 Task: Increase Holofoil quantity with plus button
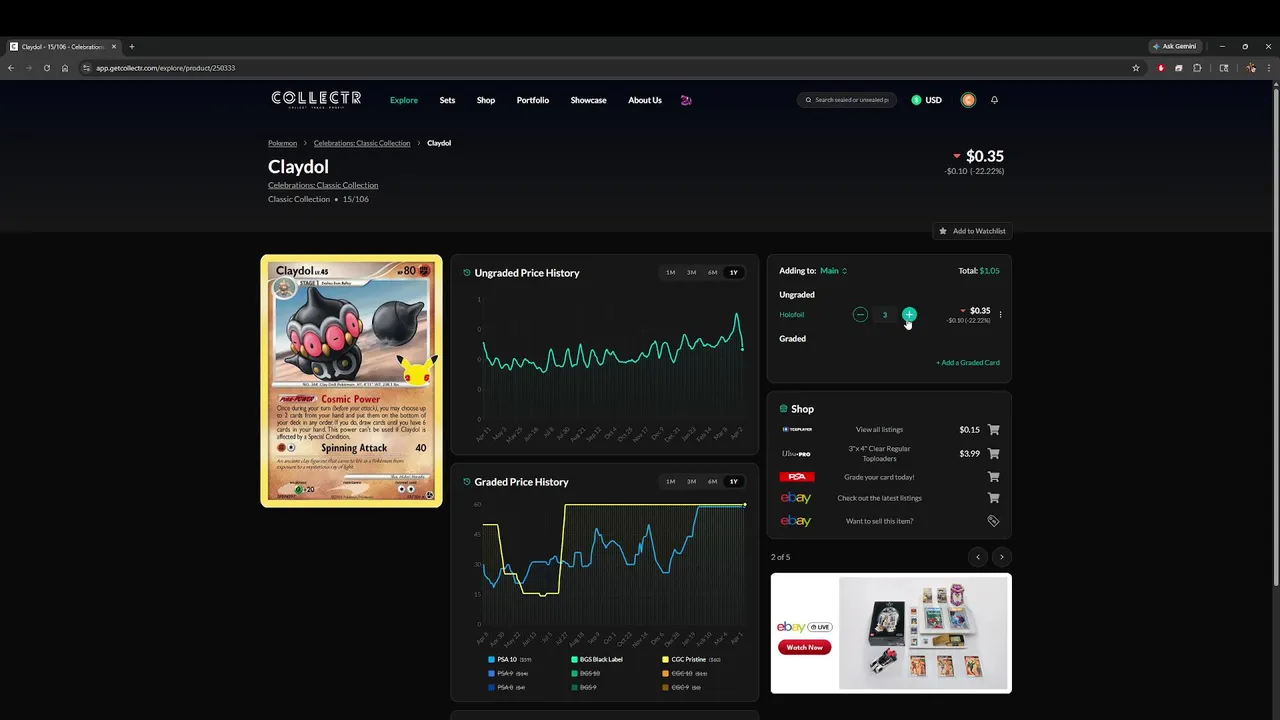click(909, 315)
